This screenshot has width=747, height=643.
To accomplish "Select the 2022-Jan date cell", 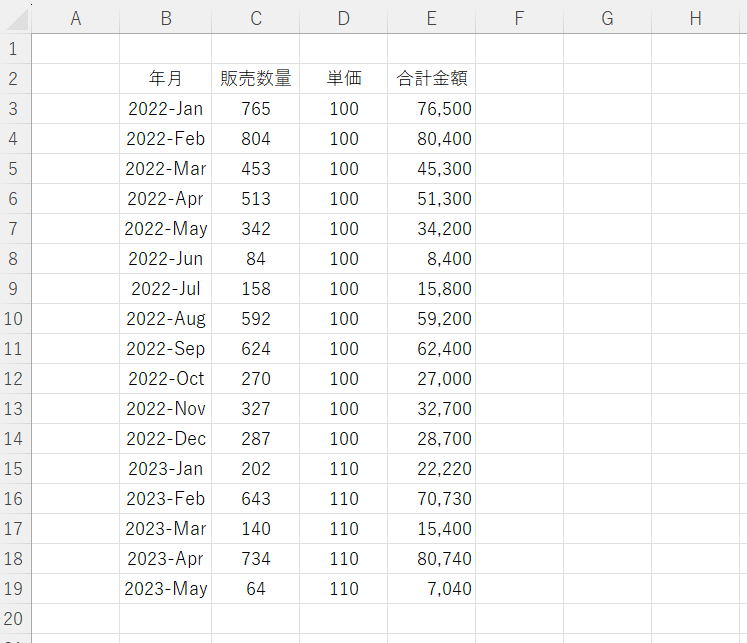I will pos(165,109).
